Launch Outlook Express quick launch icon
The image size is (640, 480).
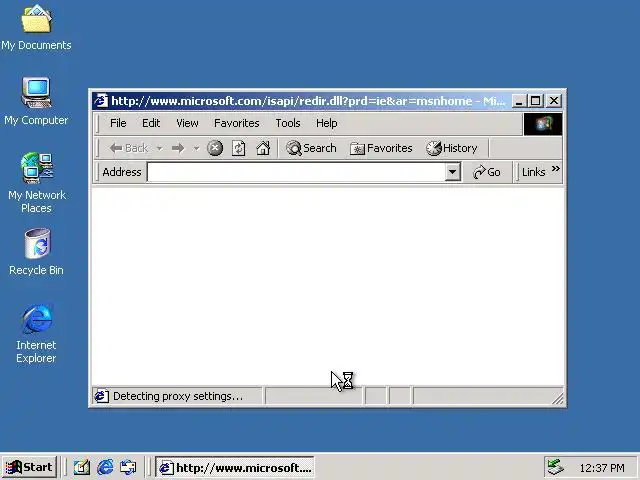pyautogui.click(x=129, y=467)
